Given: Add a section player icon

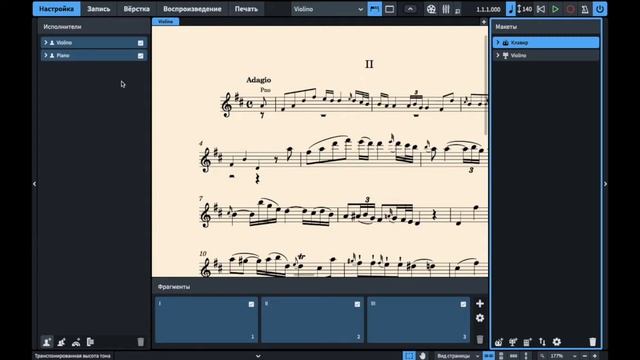Looking at the screenshot, I should click(x=62, y=342).
